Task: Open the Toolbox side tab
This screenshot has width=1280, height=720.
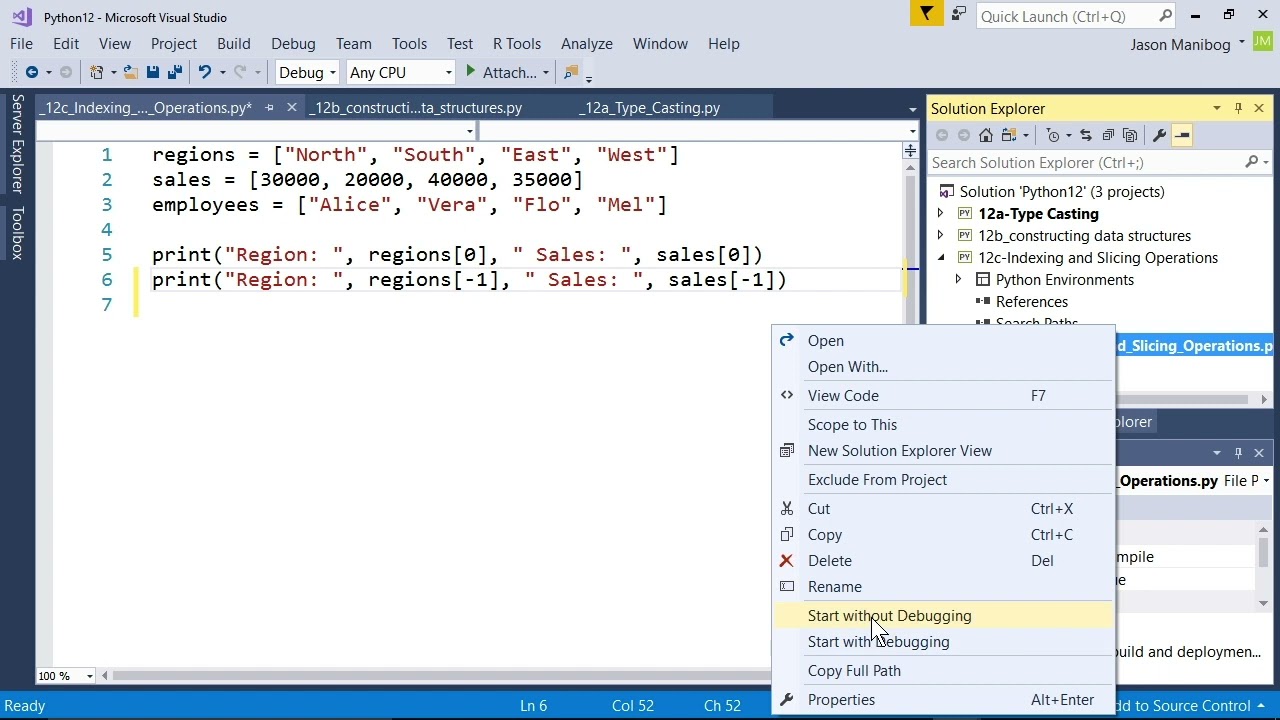Action: point(17,233)
